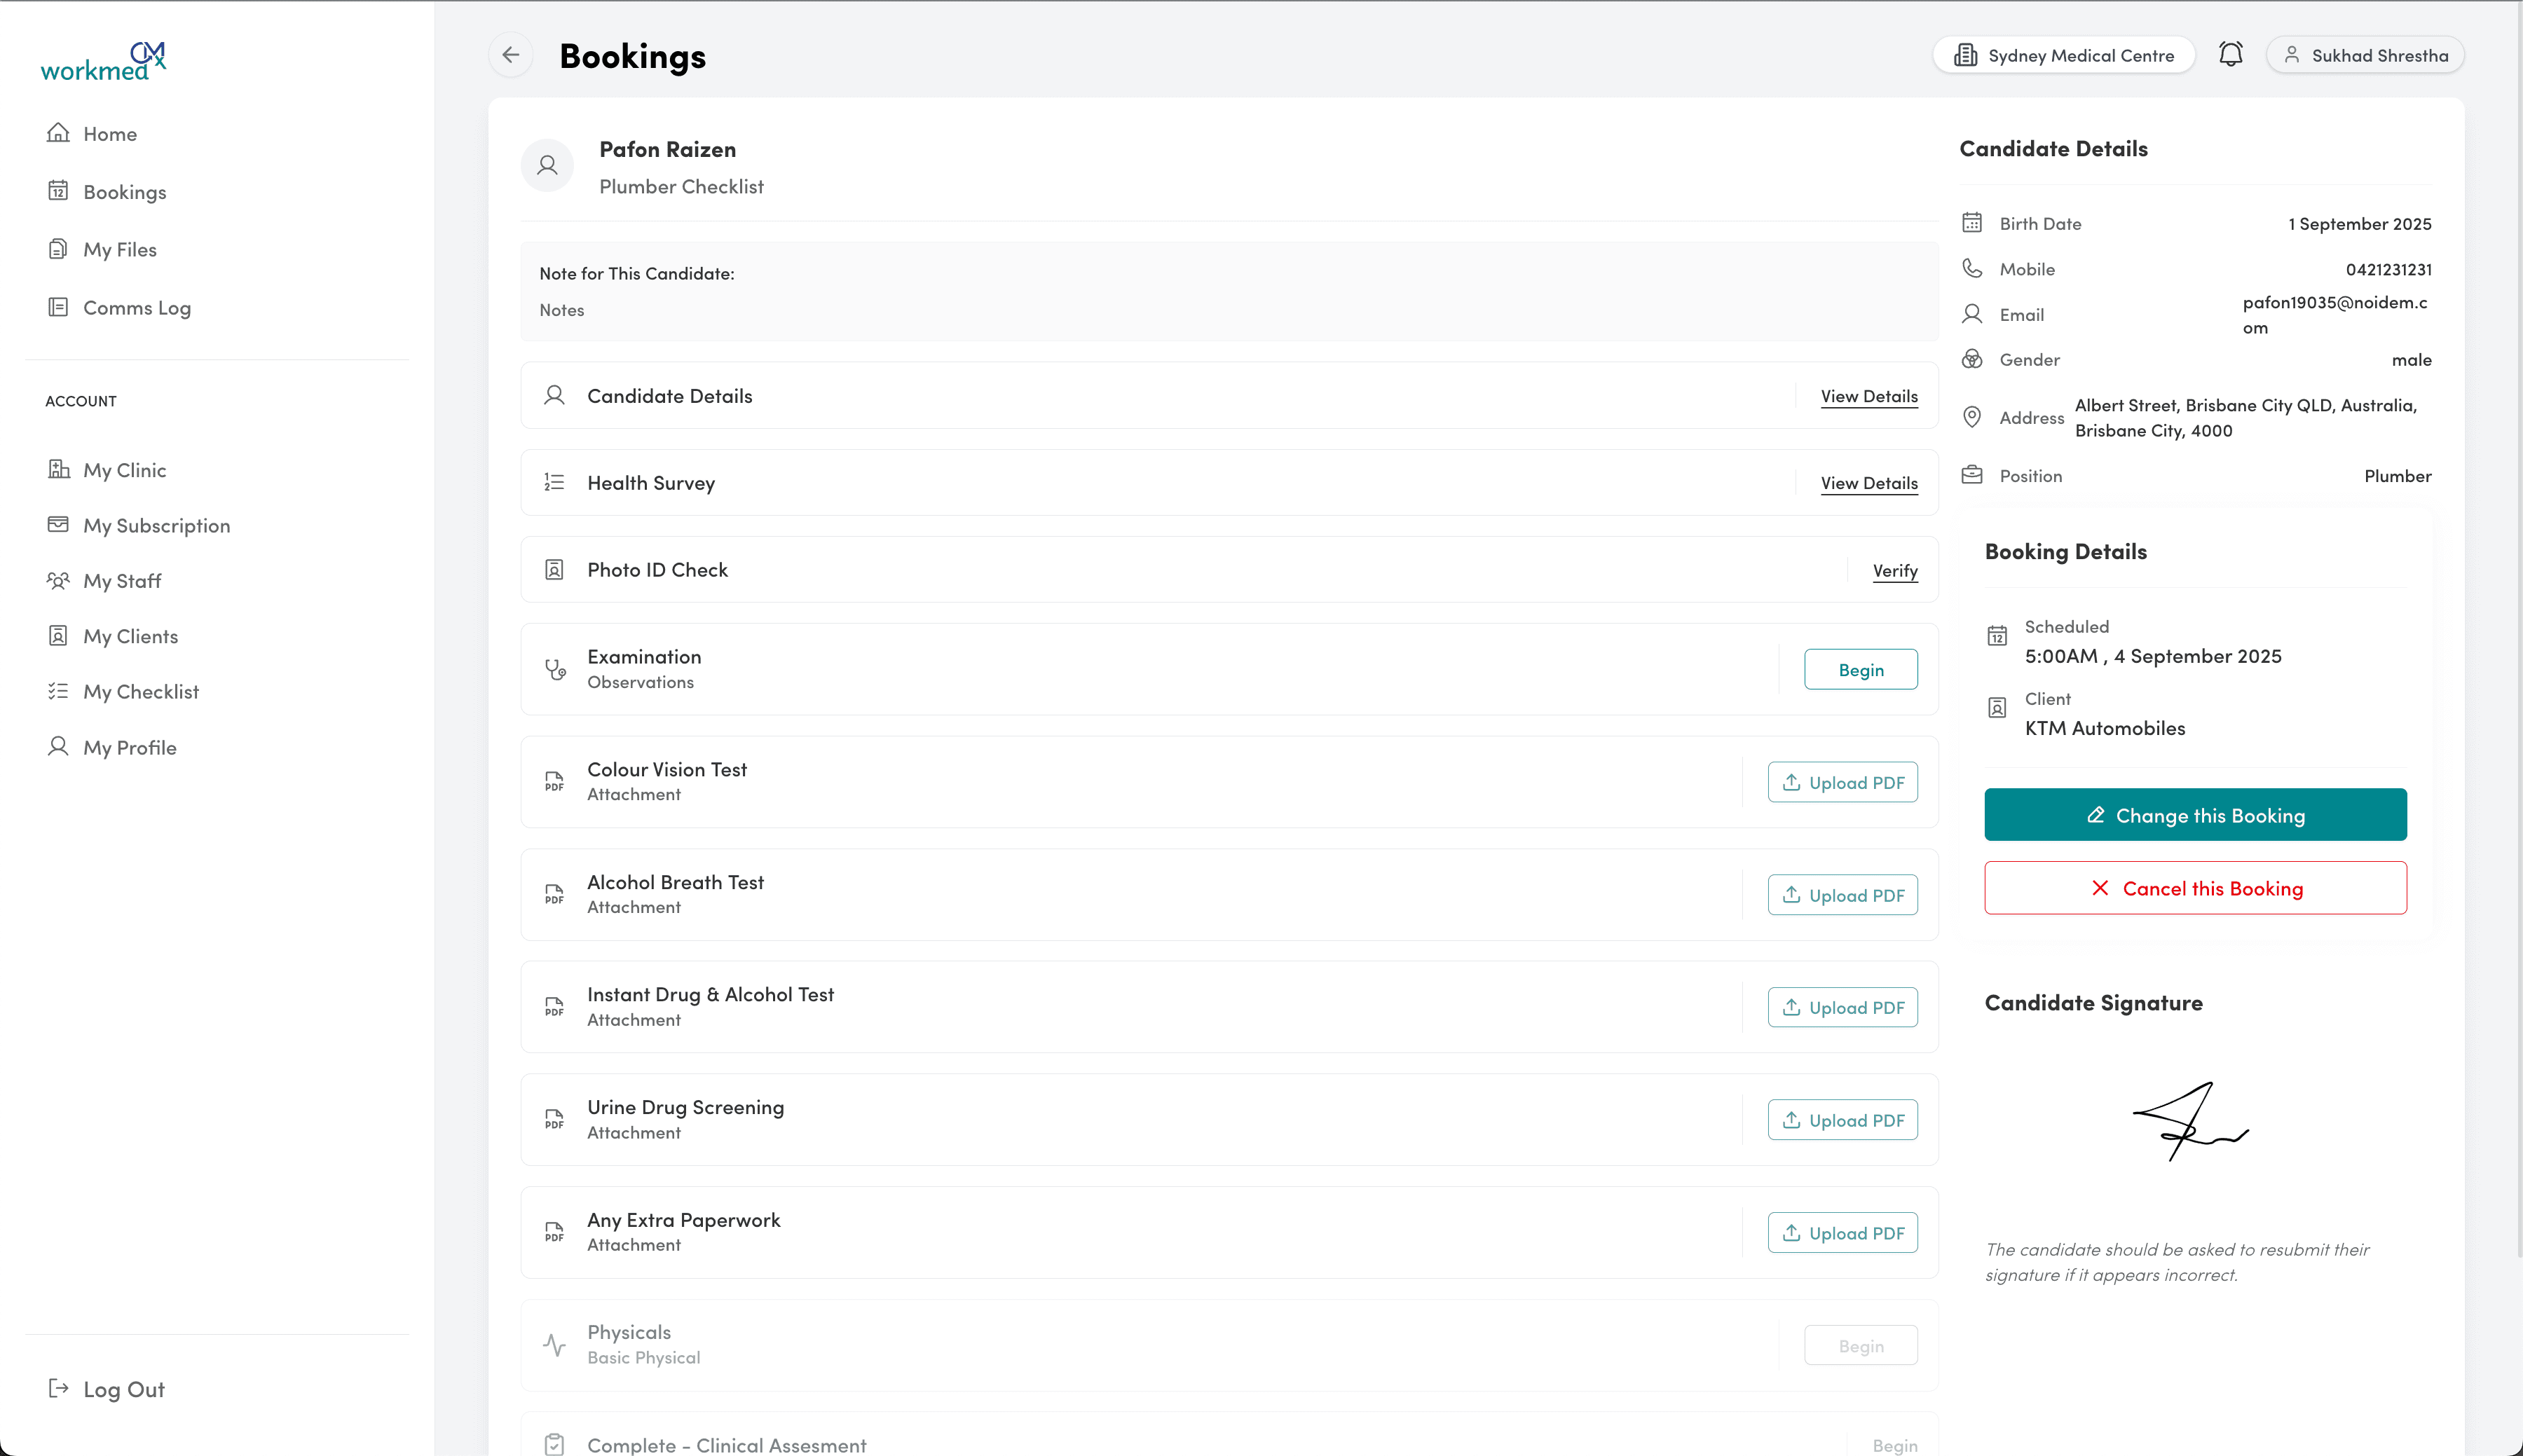
Task: Click the candidate signature image
Action: click(2190, 1122)
